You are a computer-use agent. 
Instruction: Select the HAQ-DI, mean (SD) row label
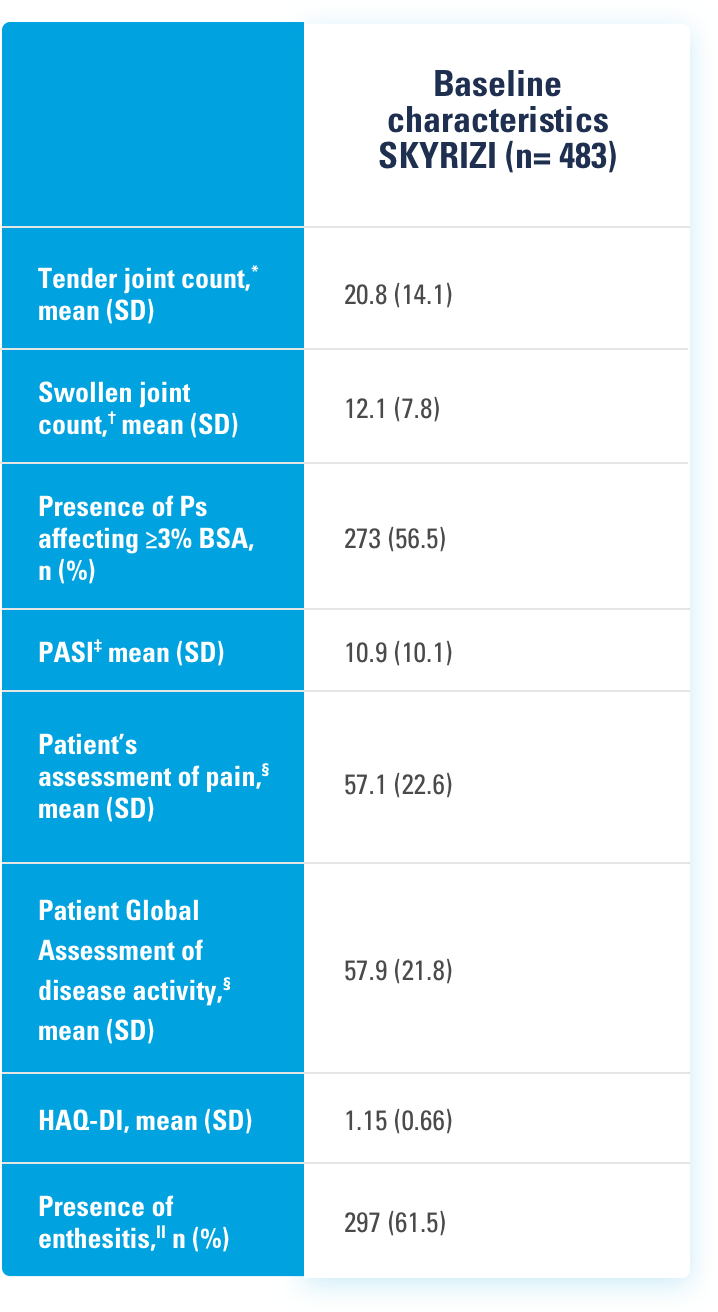pos(144,1121)
